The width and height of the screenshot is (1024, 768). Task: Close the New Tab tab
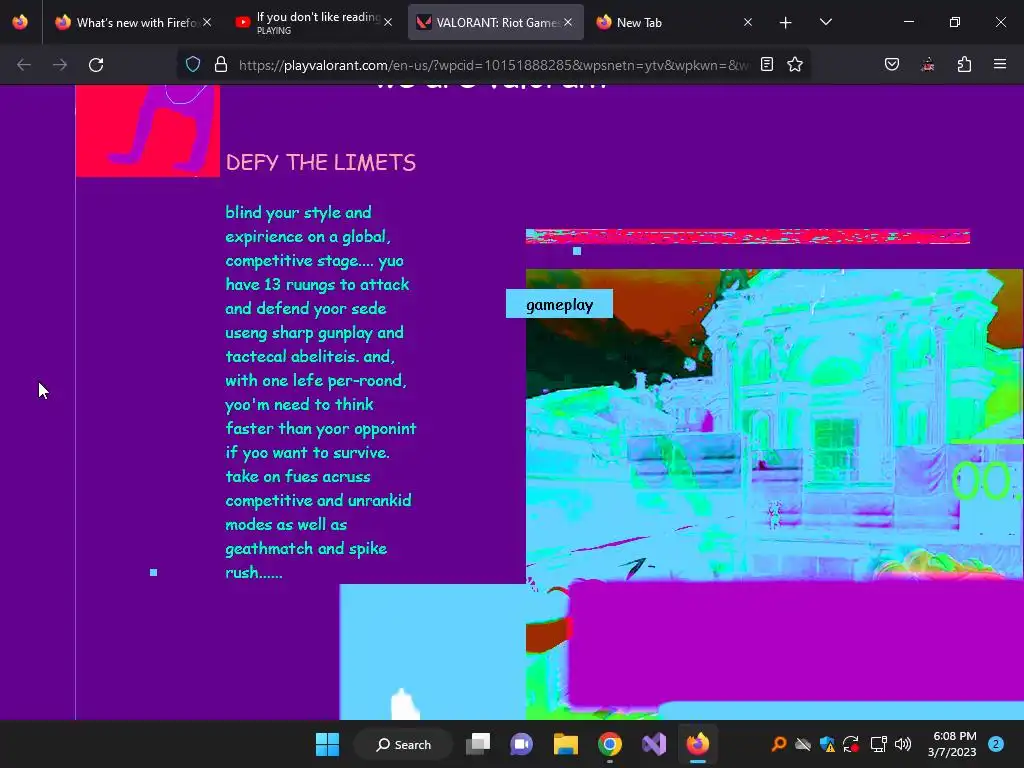[x=748, y=22]
